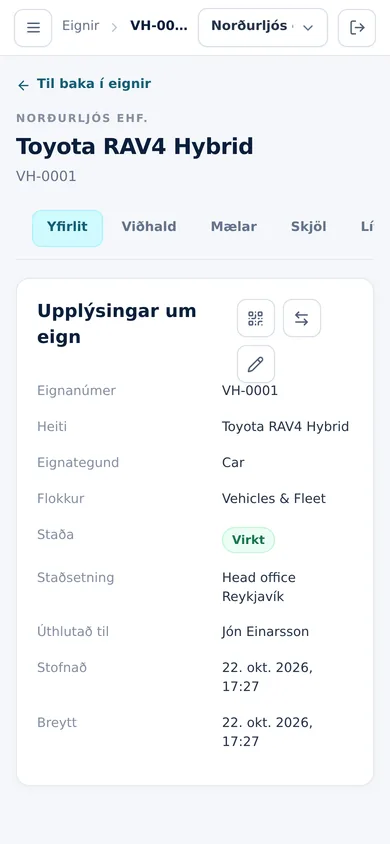The image size is (390, 844).
Task: Edit asset info with pencil icon
Action: click(x=256, y=364)
